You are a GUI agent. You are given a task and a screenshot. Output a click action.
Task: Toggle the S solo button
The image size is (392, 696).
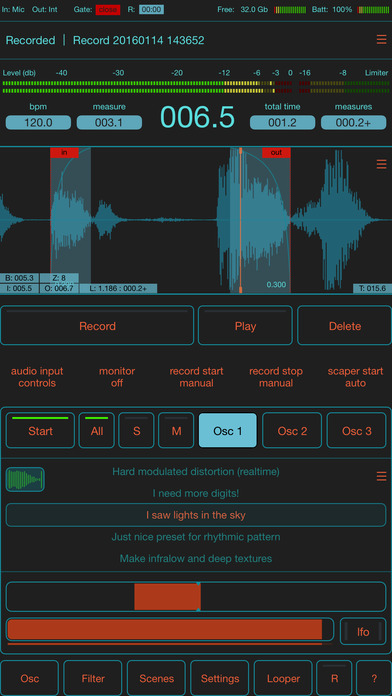coord(136,431)
